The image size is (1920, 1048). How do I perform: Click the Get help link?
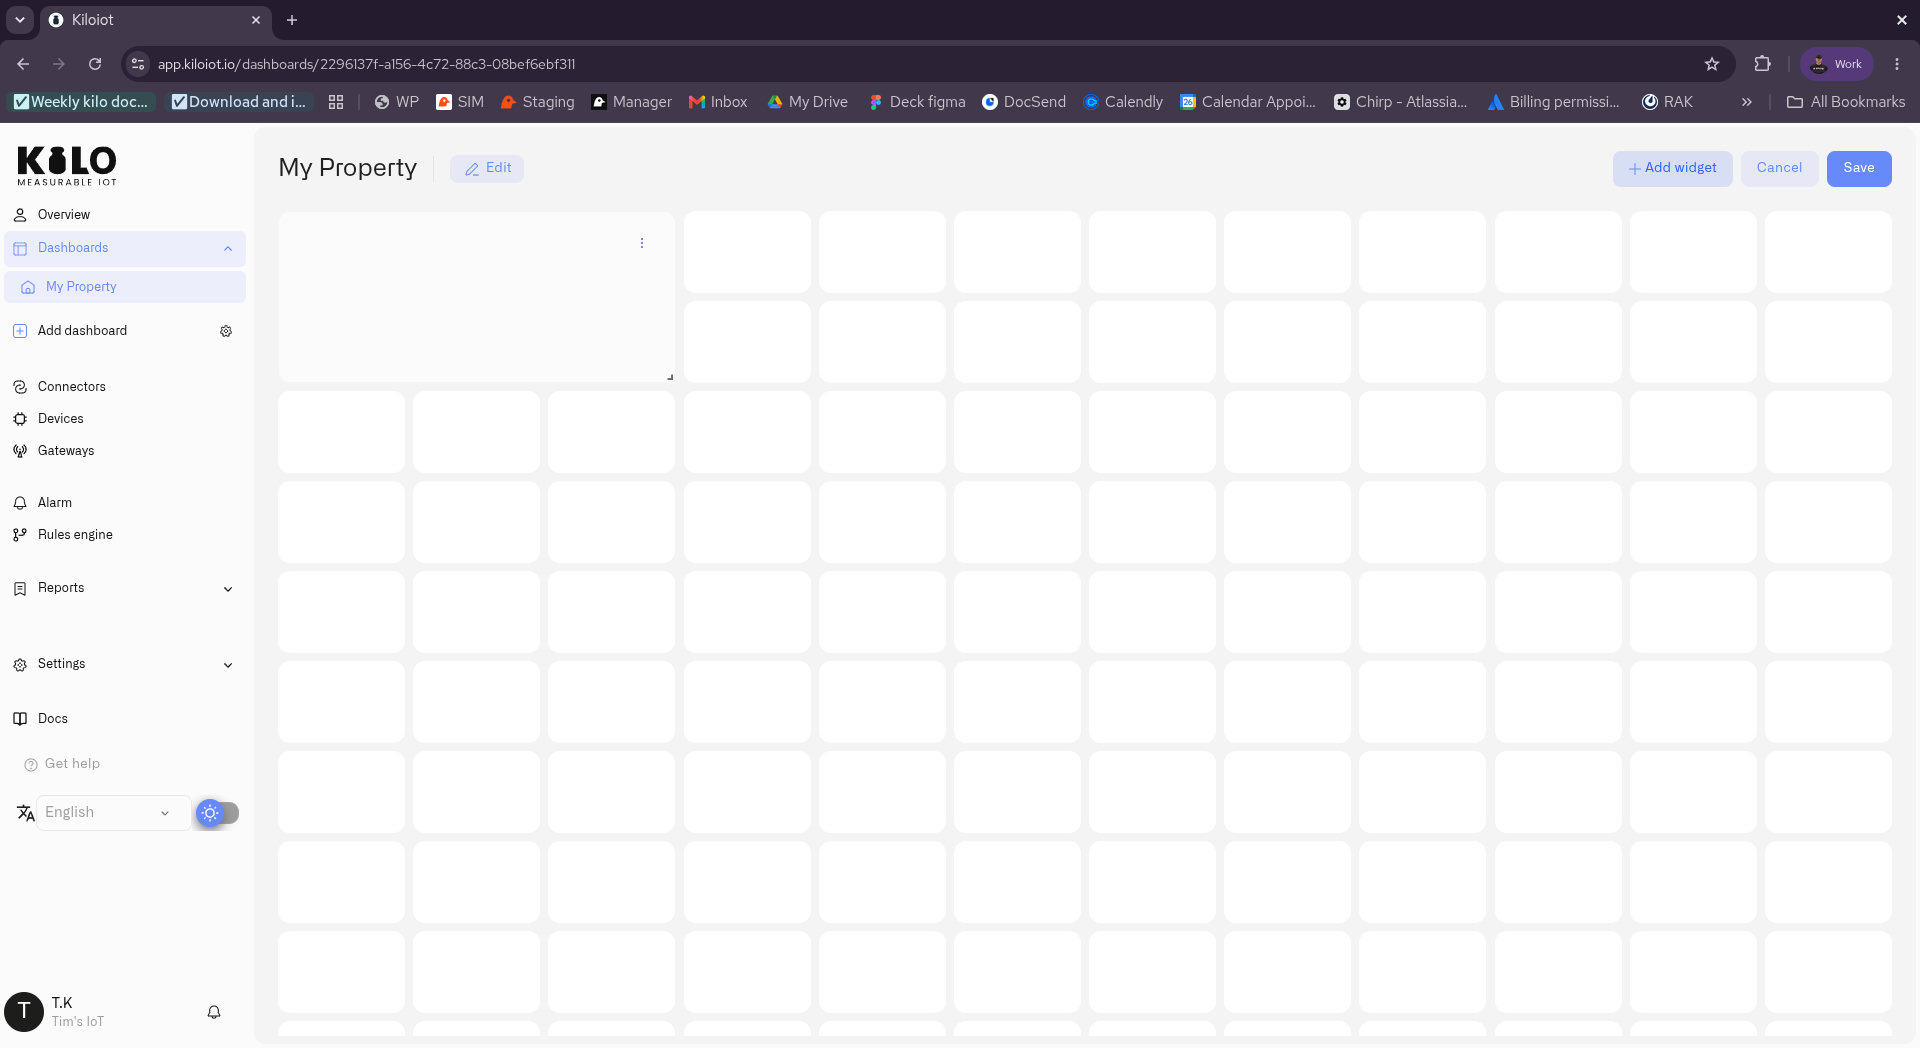(62, 764)
